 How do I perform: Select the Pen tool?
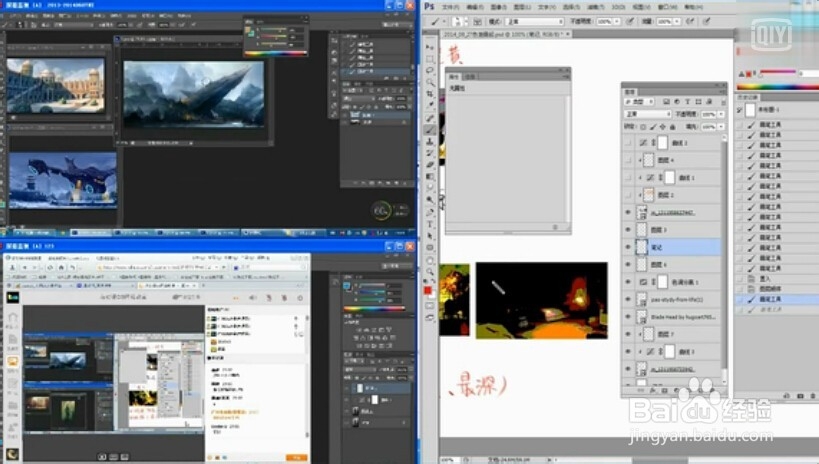click(x=430, y=213)
